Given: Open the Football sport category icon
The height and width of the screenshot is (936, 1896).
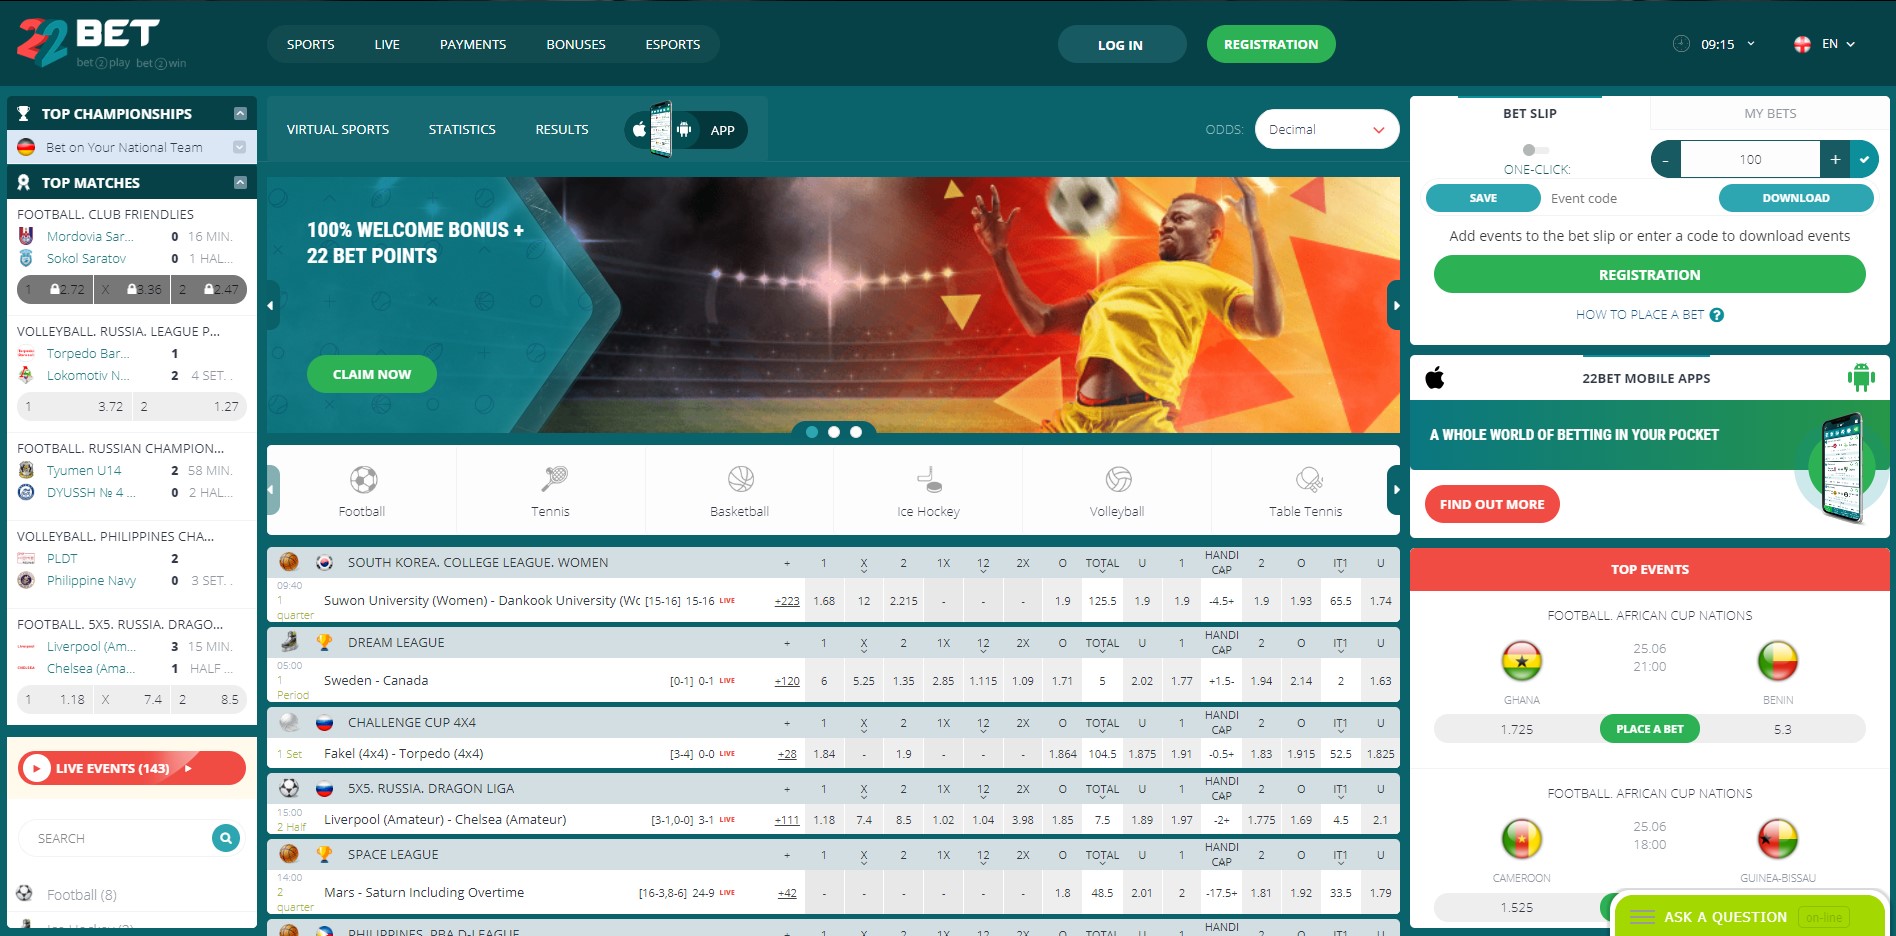Looking at the screenshot, I should tap(363, 480).
